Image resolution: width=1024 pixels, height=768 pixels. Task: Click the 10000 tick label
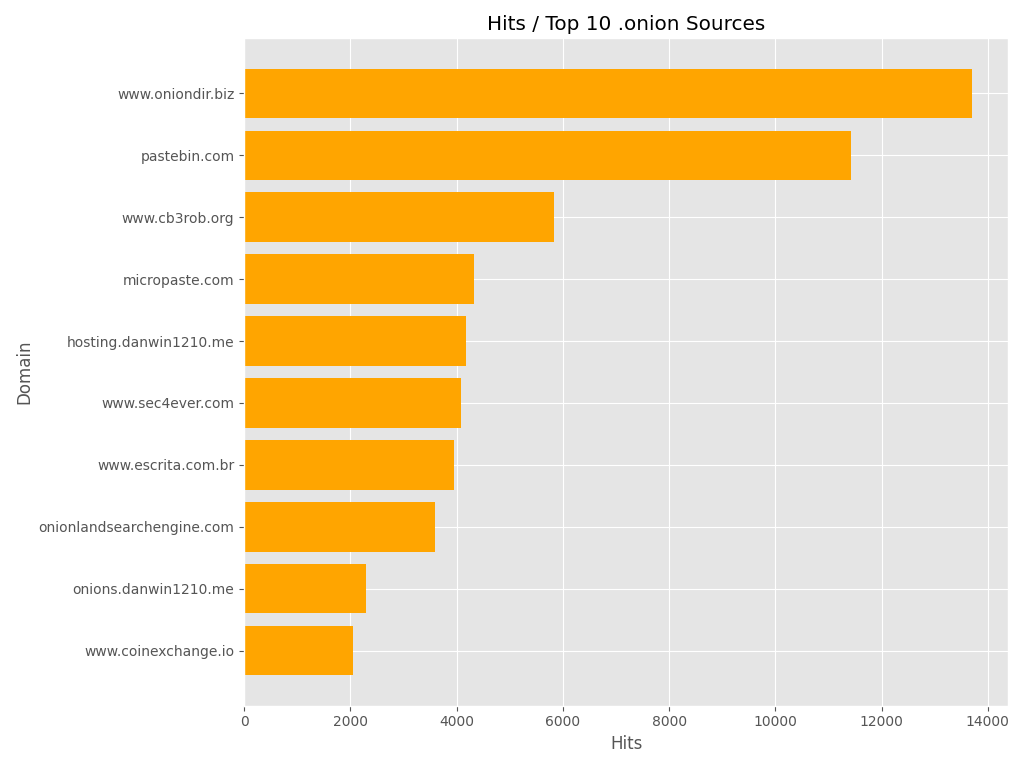coord(776,721)
